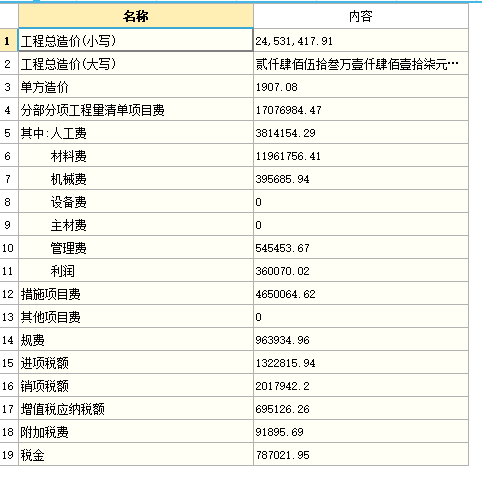Select the 规费 name cell

point(136,339)
